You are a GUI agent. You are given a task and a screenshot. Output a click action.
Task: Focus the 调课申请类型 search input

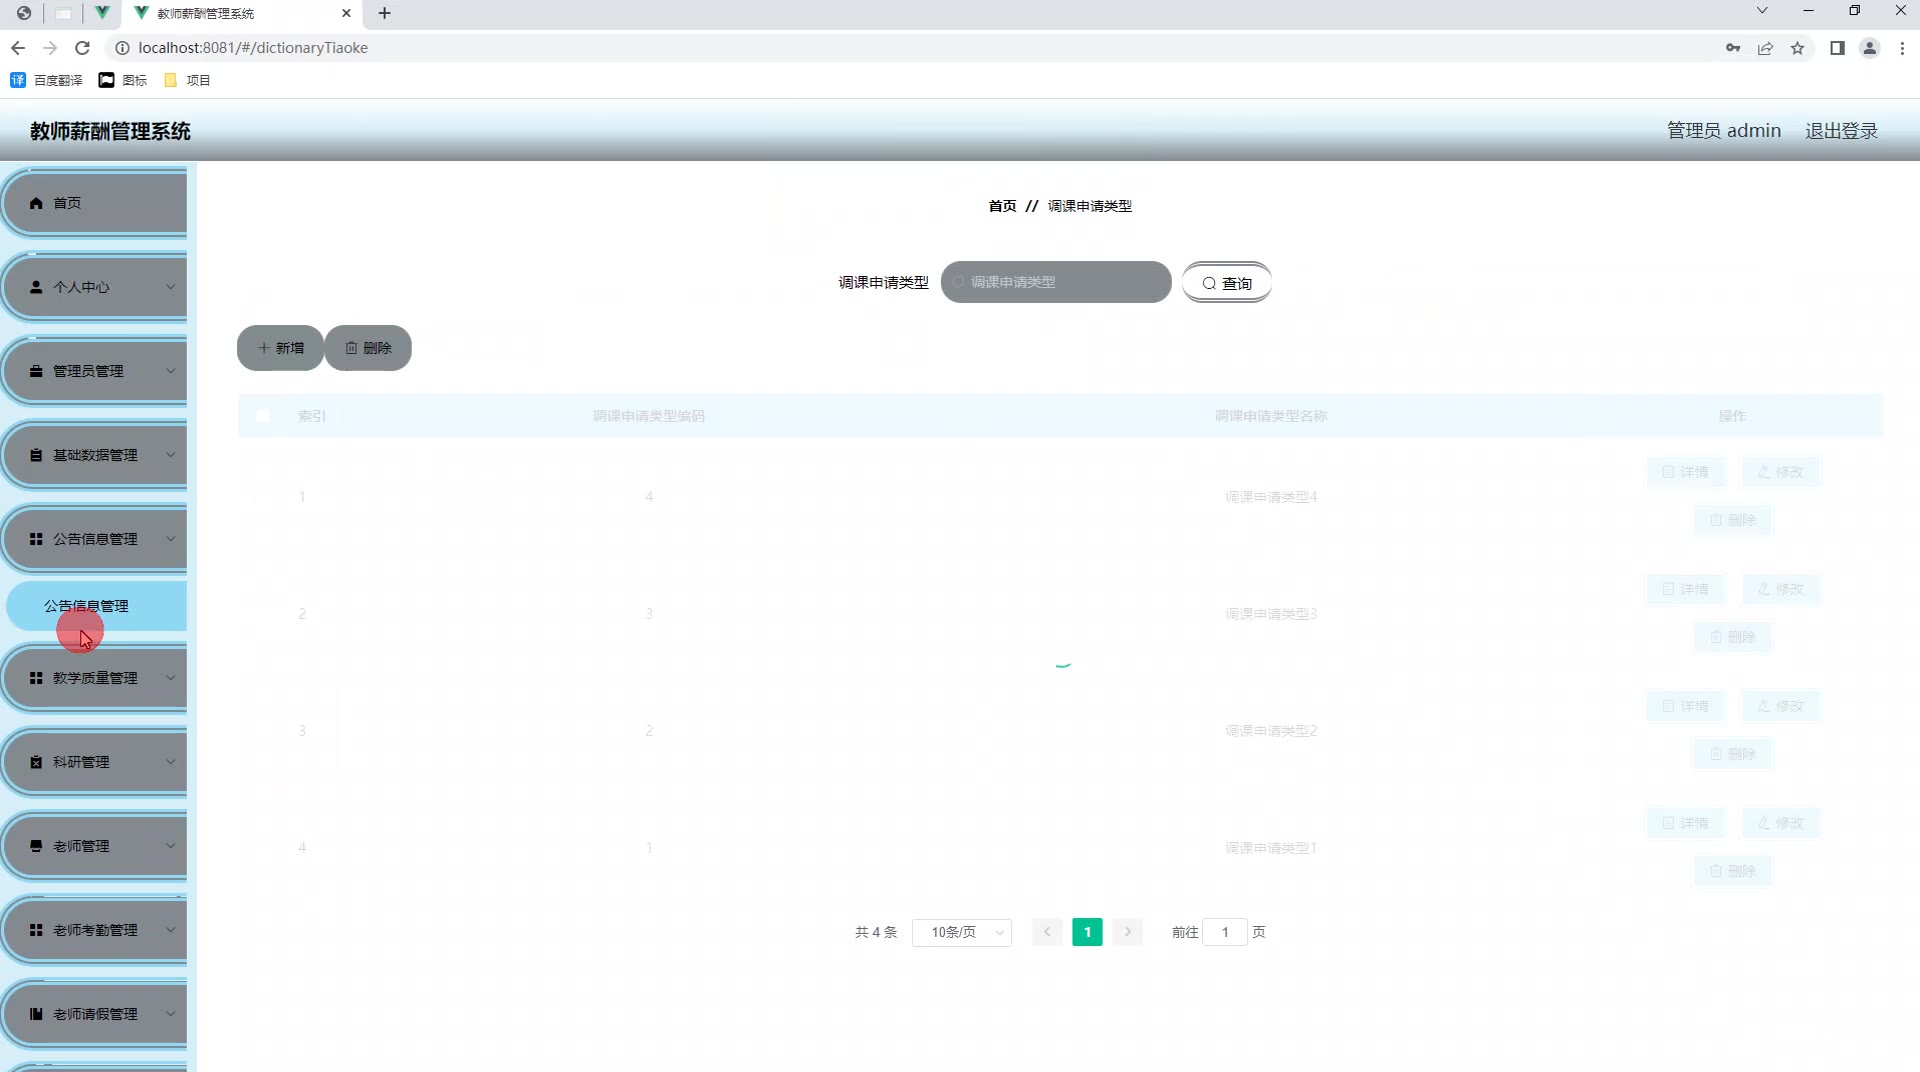pyautogui.click(x=1056, y=282)
